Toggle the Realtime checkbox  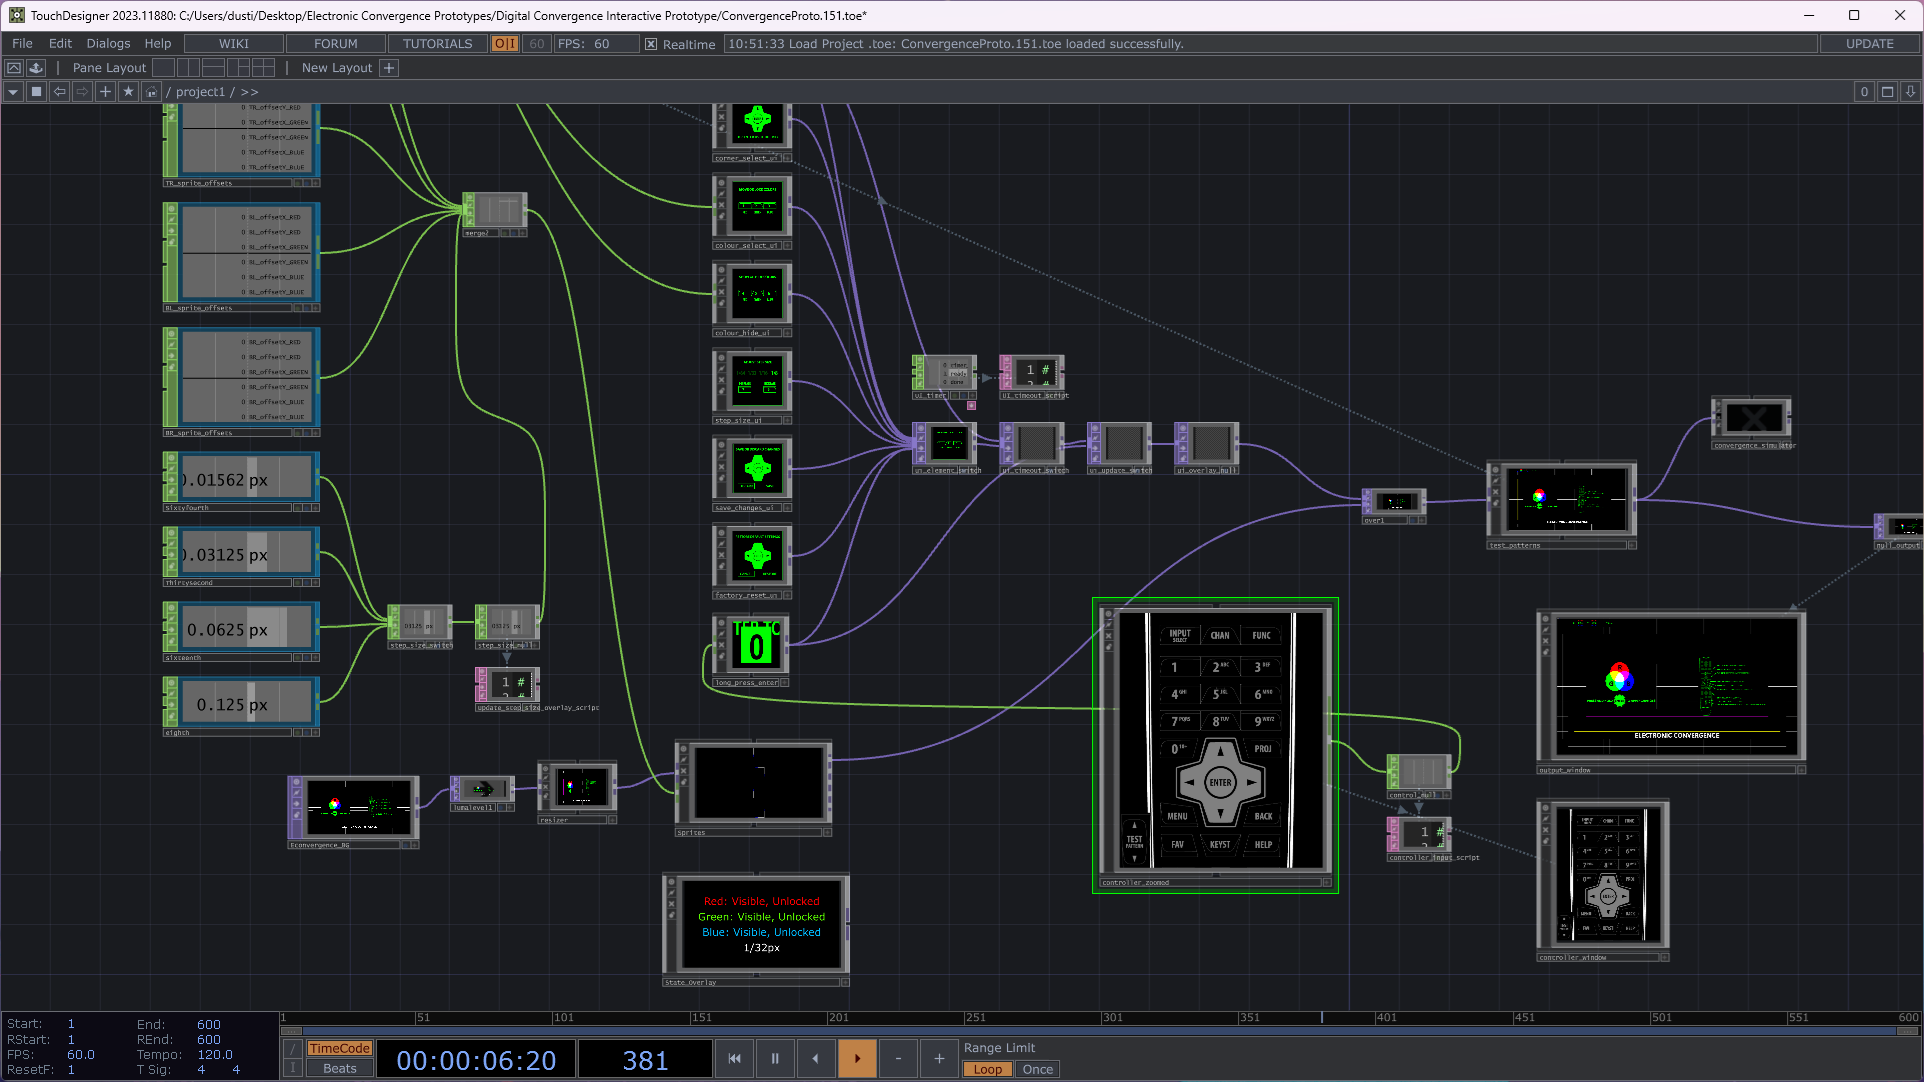(651, 44)
